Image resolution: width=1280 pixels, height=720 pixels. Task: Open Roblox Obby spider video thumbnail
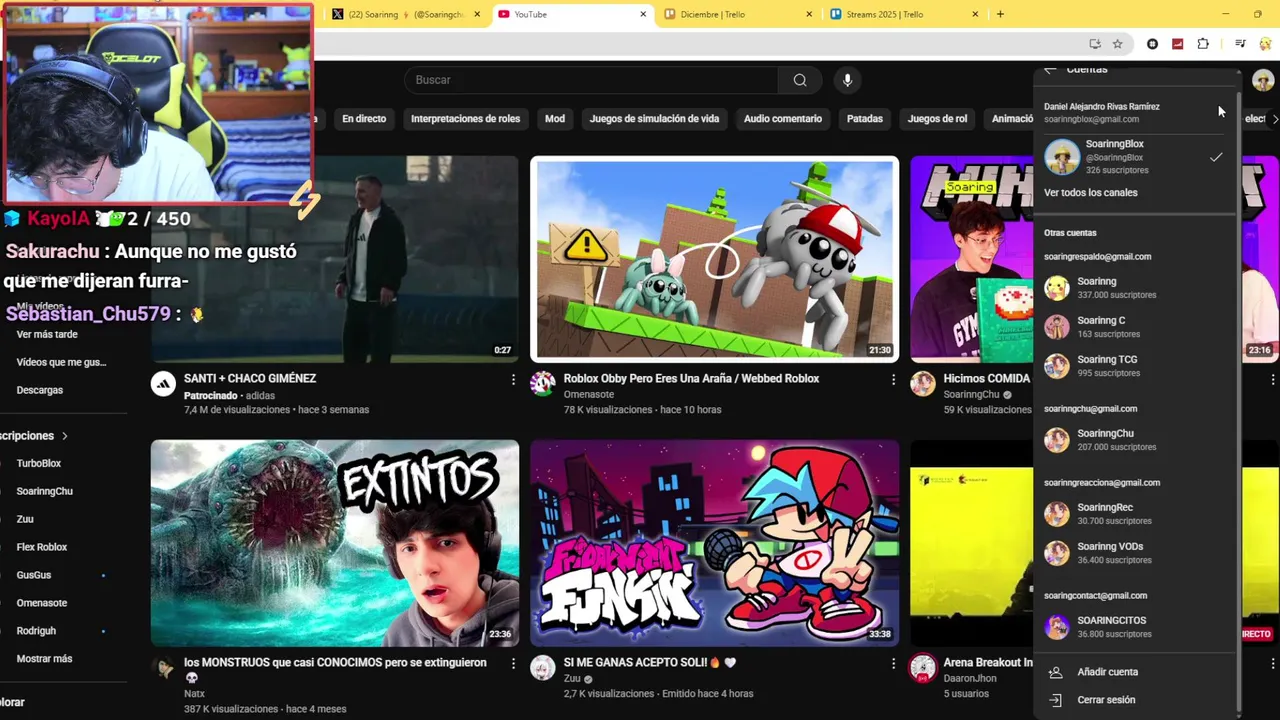pyautogui.click(x=714, y=259)
